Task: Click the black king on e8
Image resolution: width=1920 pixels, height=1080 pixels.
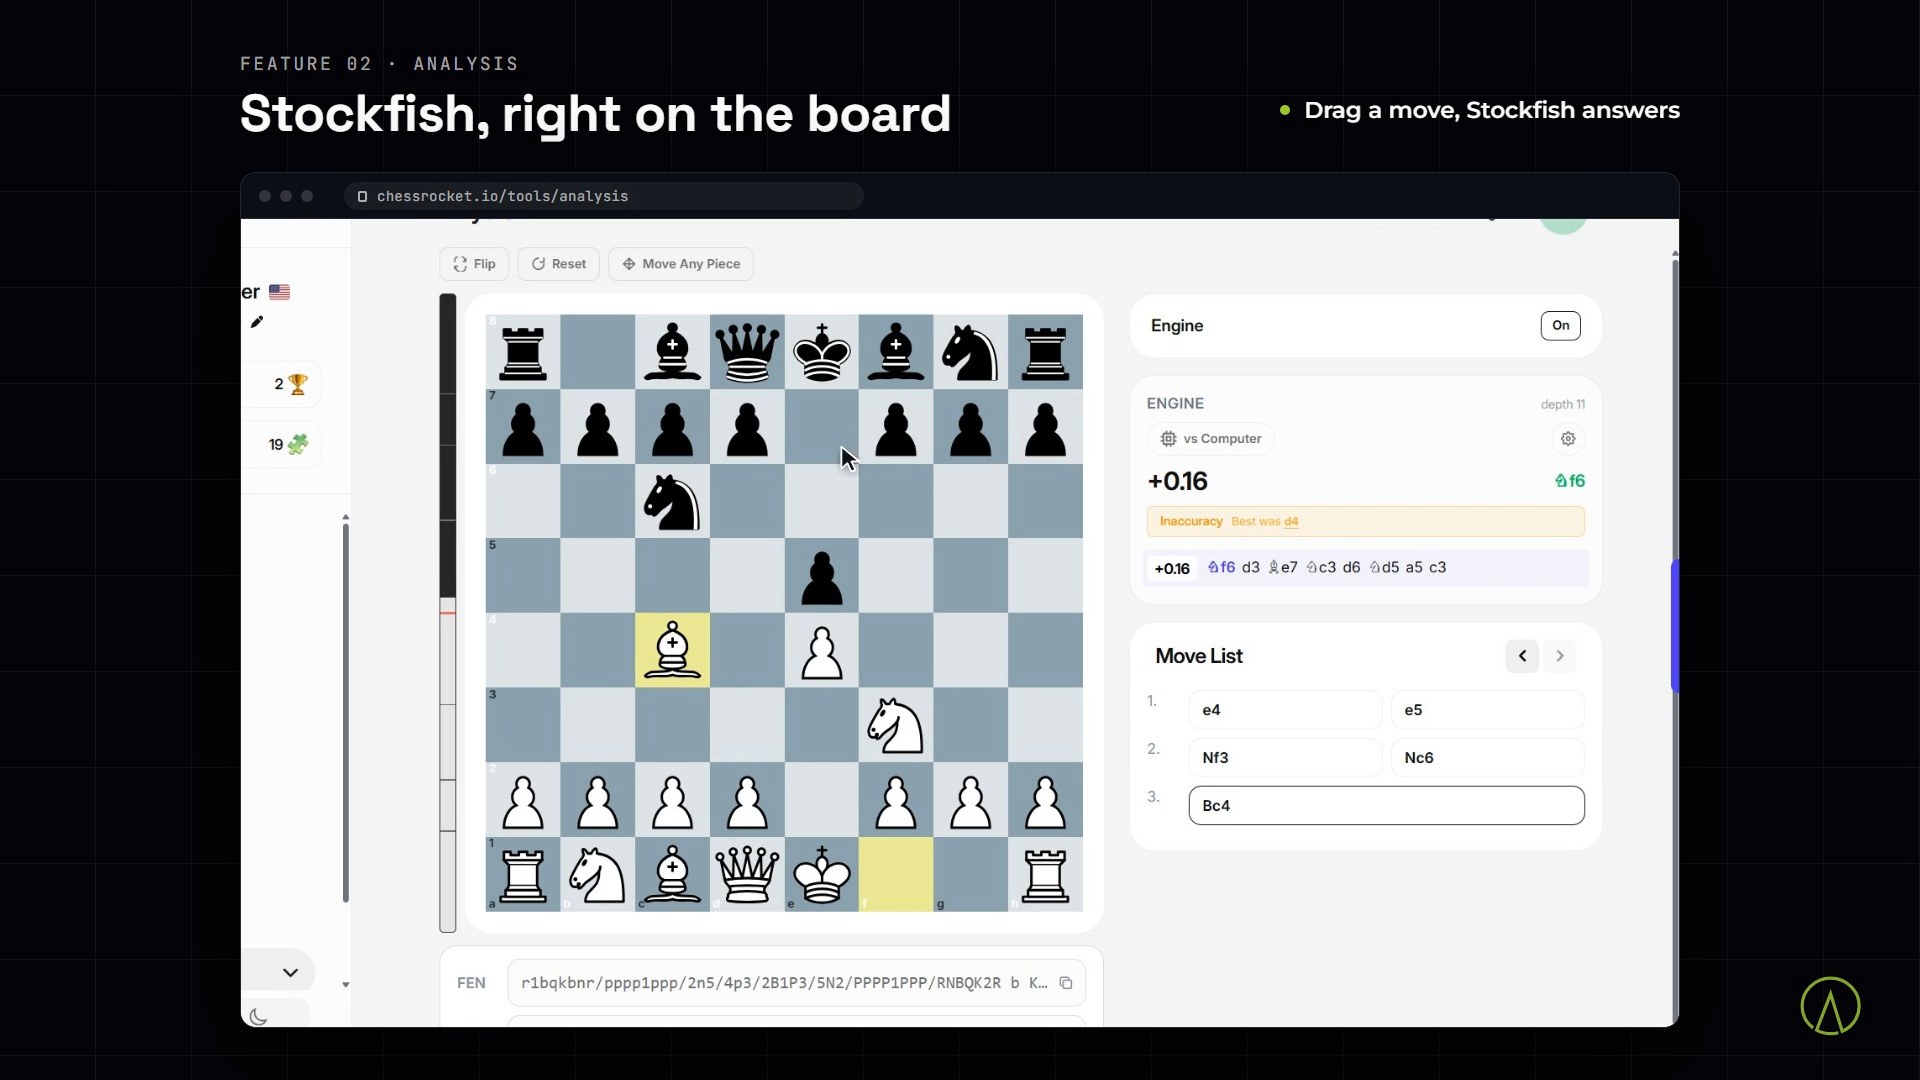Action: [822, 352]
